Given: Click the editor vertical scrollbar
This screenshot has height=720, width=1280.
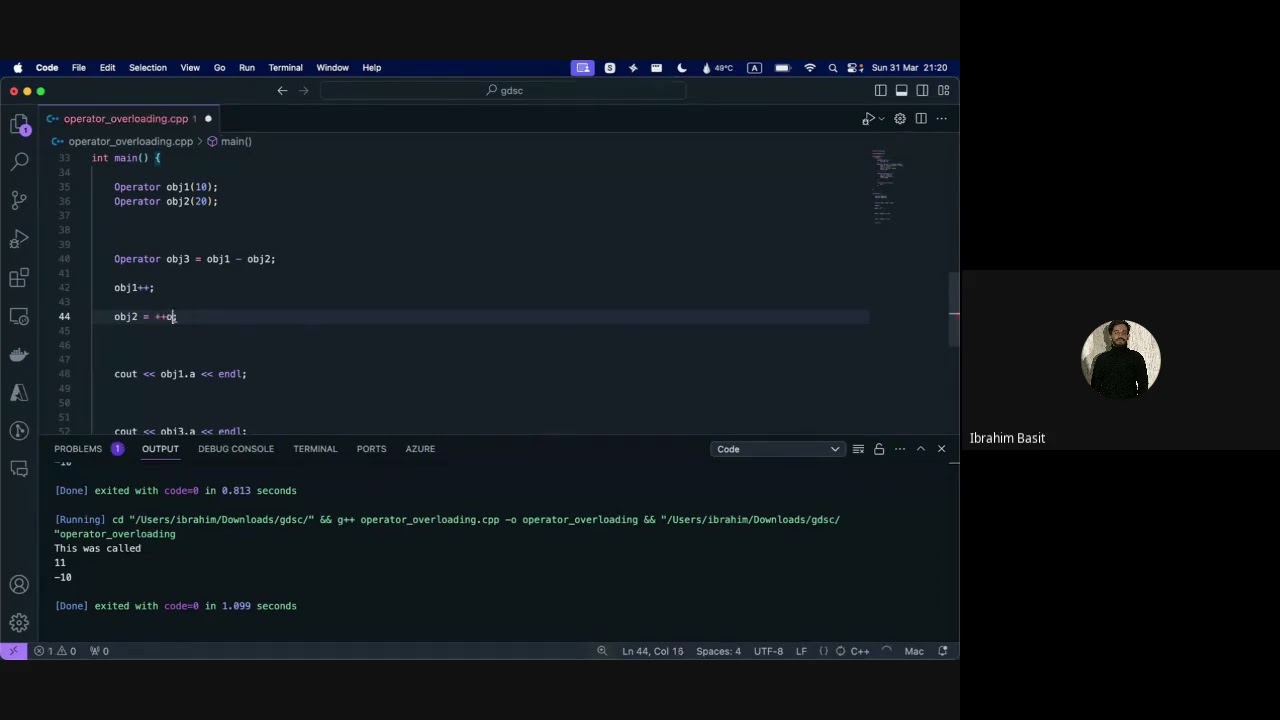Looking at the screenshot, I should pyautogui.click(x=954, y=310).
